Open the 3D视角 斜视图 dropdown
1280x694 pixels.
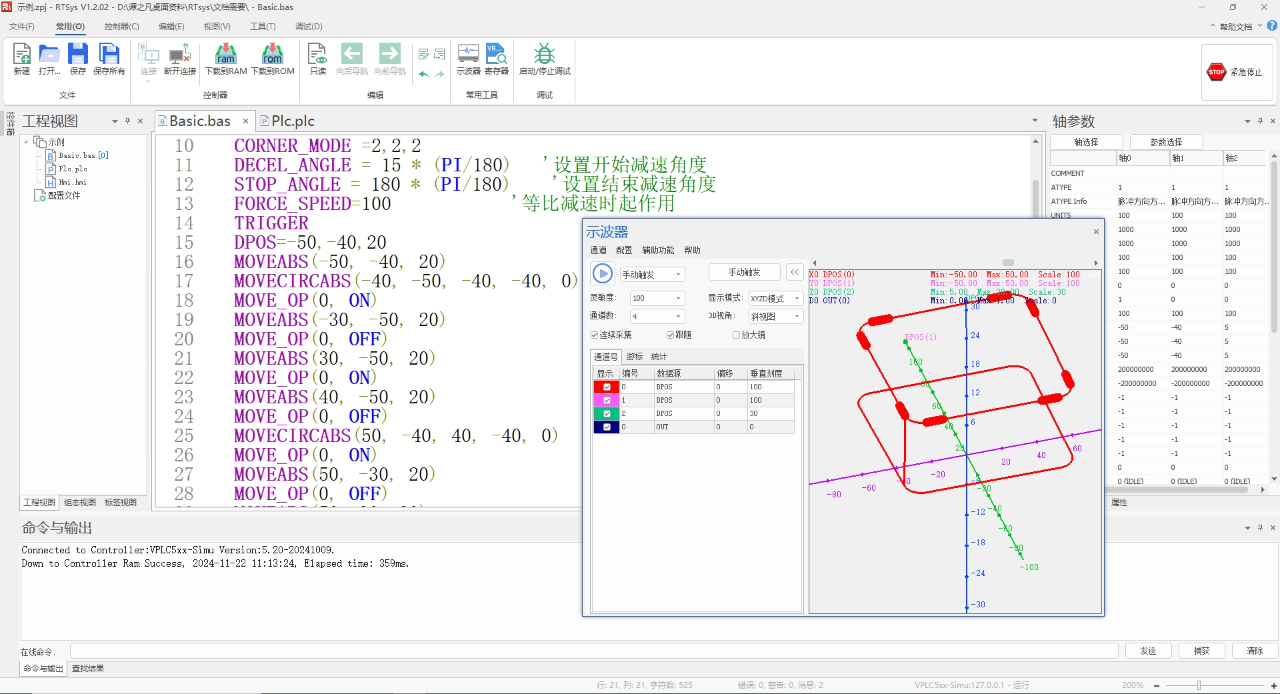pos(776,316)
